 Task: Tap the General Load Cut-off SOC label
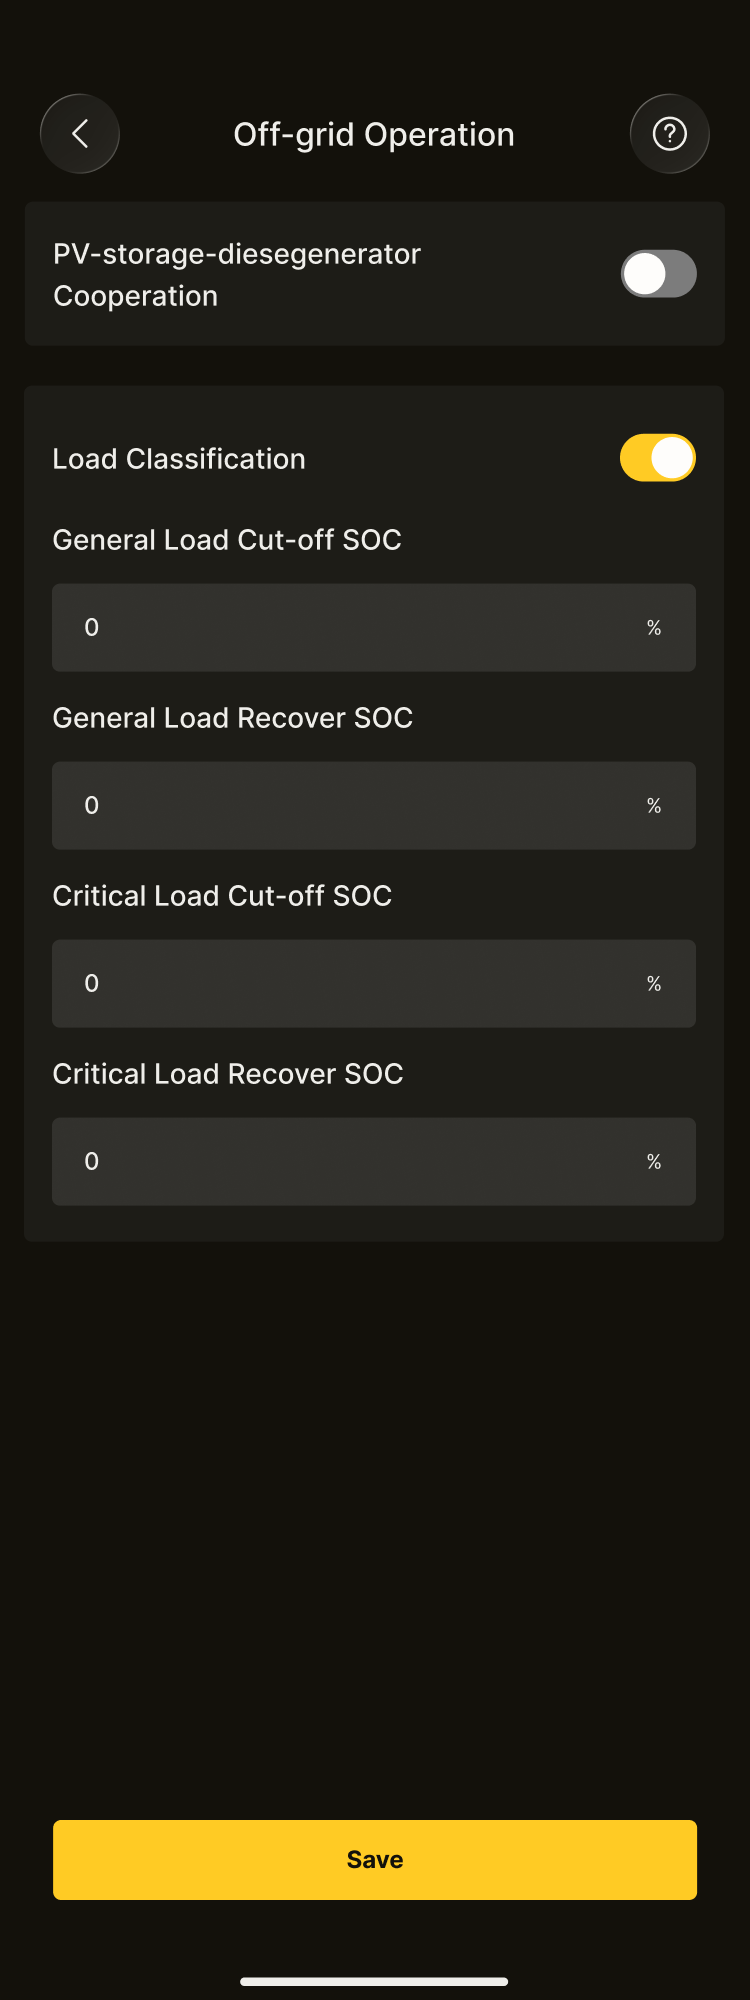[227, 540]
